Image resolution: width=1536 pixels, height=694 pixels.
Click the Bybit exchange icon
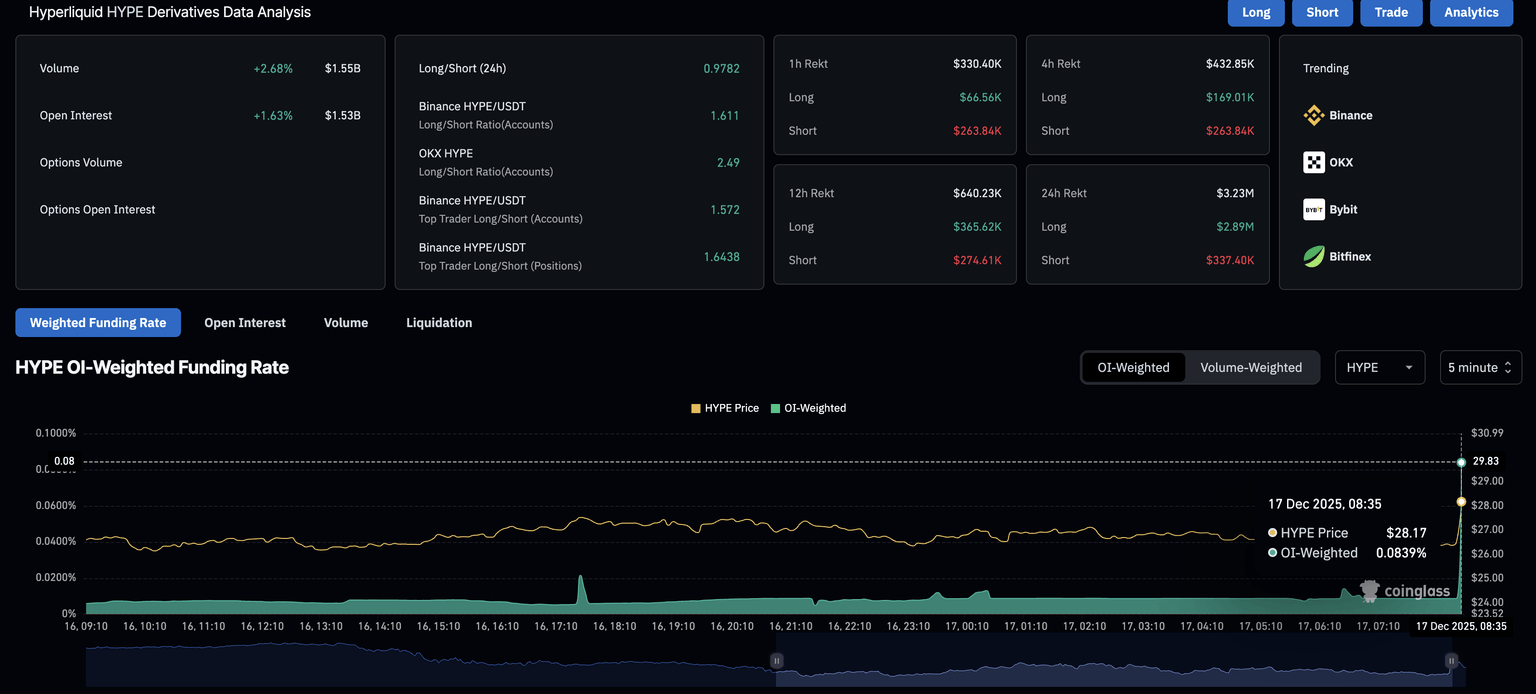[1313, 209]
